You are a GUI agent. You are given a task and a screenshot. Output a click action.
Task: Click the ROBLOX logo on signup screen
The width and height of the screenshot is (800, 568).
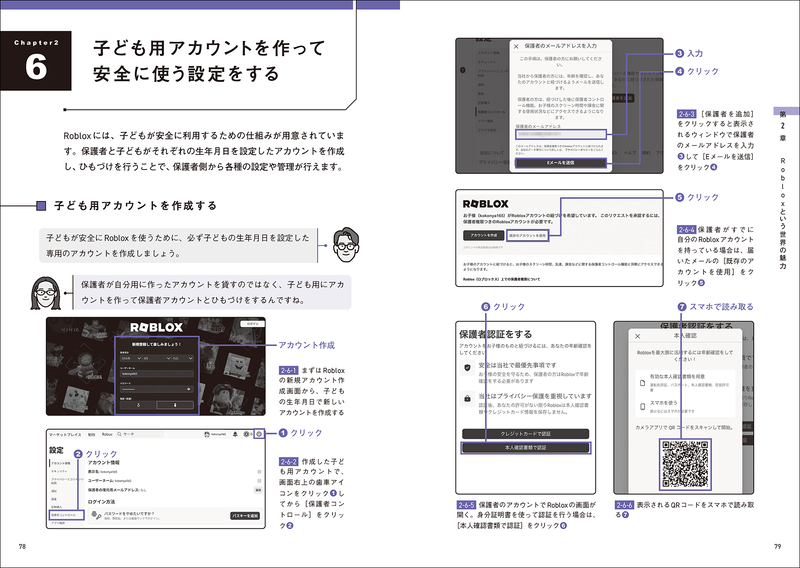pos(156,327)
